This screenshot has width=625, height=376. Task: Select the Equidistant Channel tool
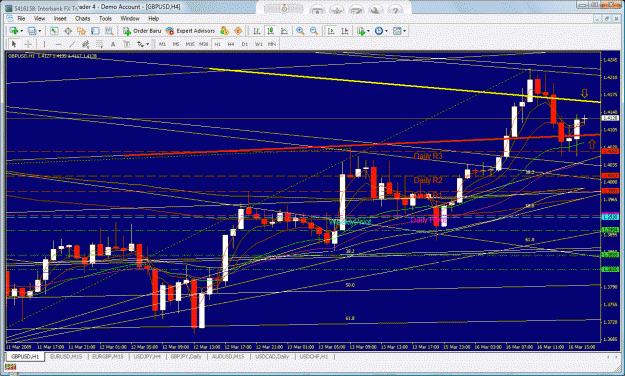pos(85,44)
